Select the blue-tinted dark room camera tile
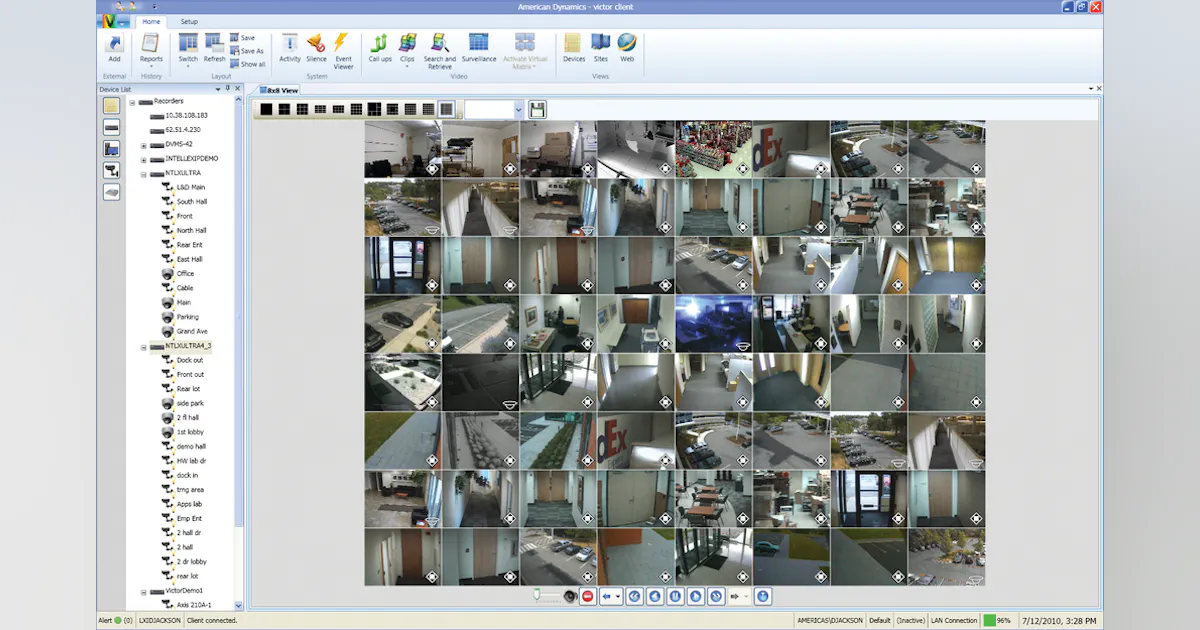The width and height of the screenshot is (1200, 630). [714, 323]
